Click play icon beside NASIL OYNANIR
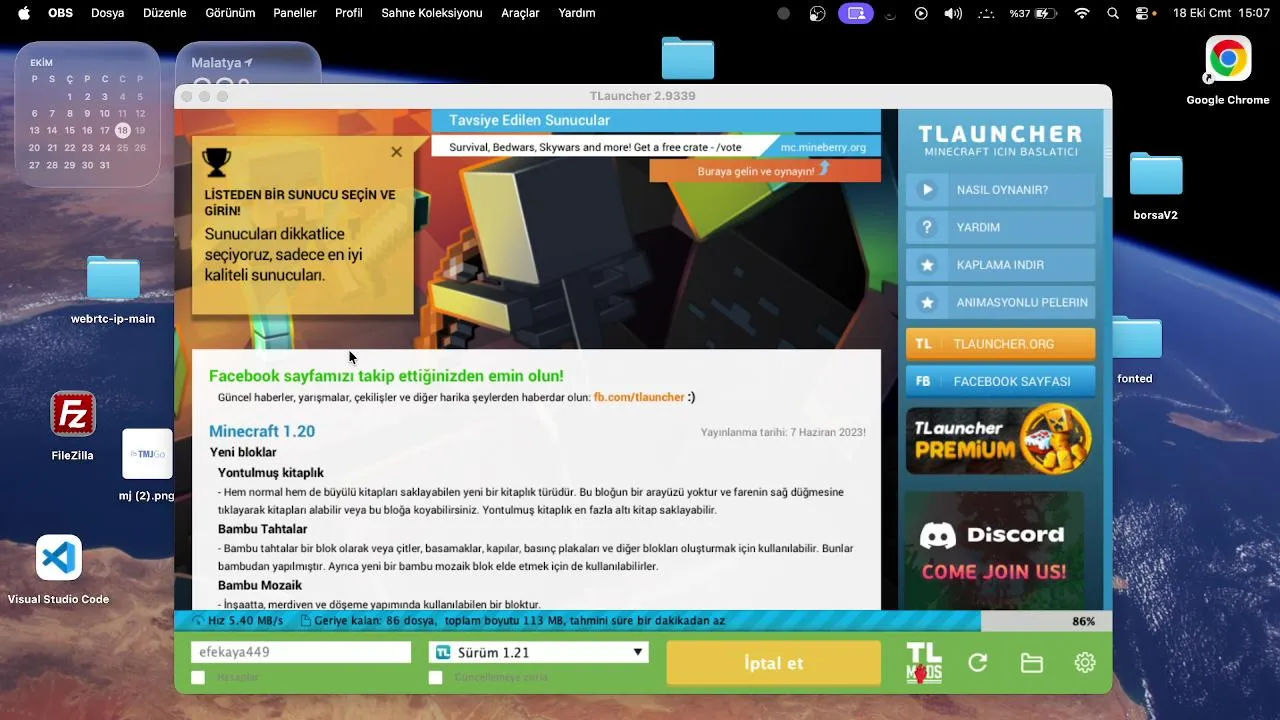Viewport: 1280px width, 720px height. coord(927,190)
